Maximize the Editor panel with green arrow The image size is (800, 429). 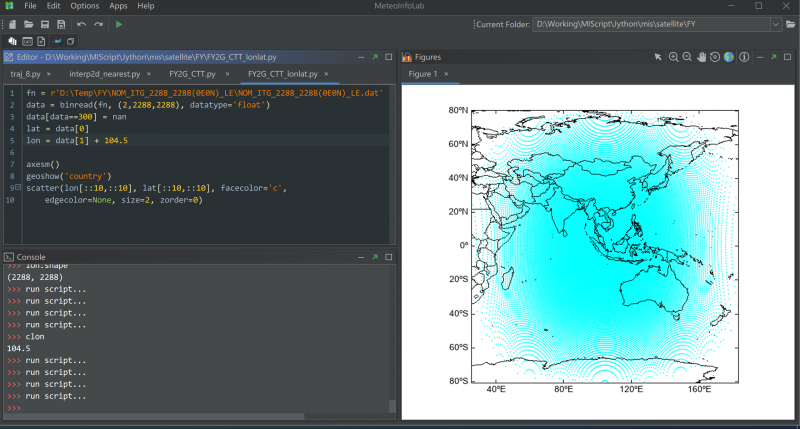(x=374, y=57)
